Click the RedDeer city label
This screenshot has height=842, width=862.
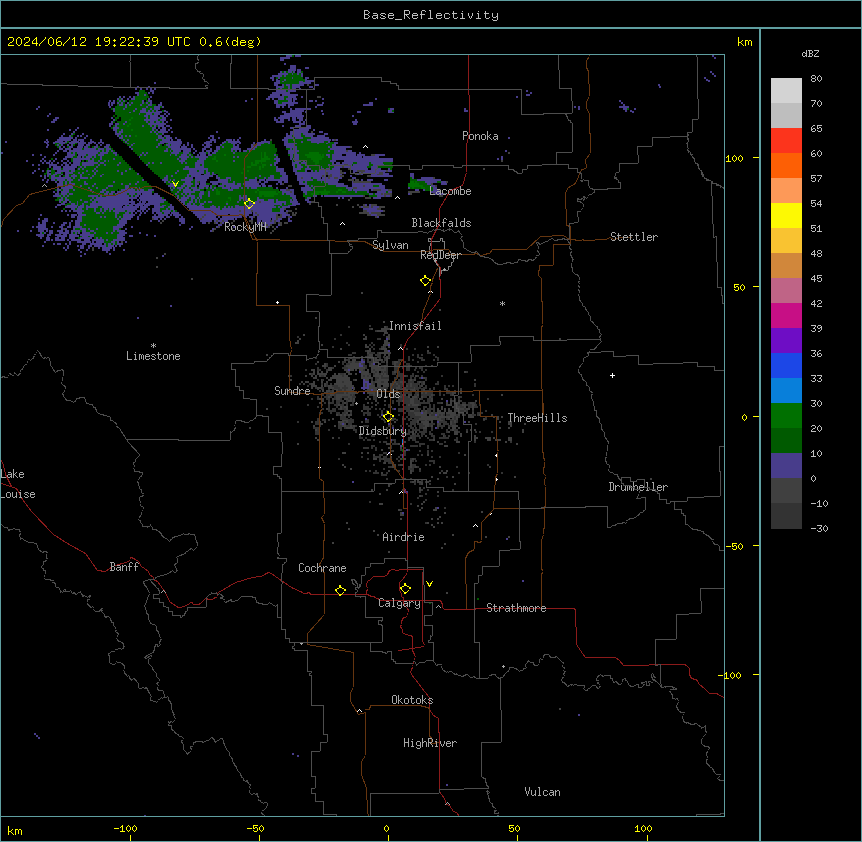[440, 255]
